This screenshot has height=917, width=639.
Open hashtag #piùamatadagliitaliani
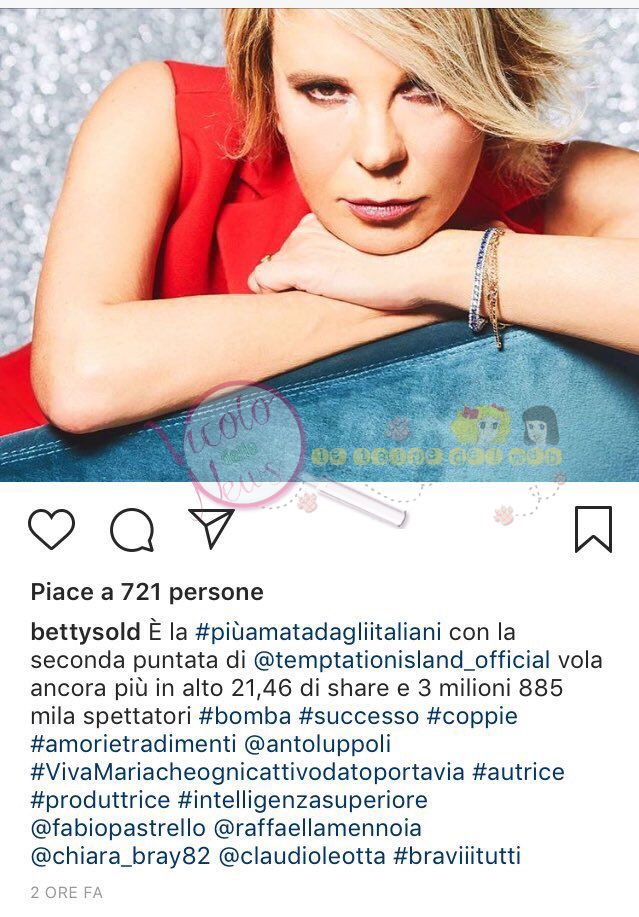318,632
